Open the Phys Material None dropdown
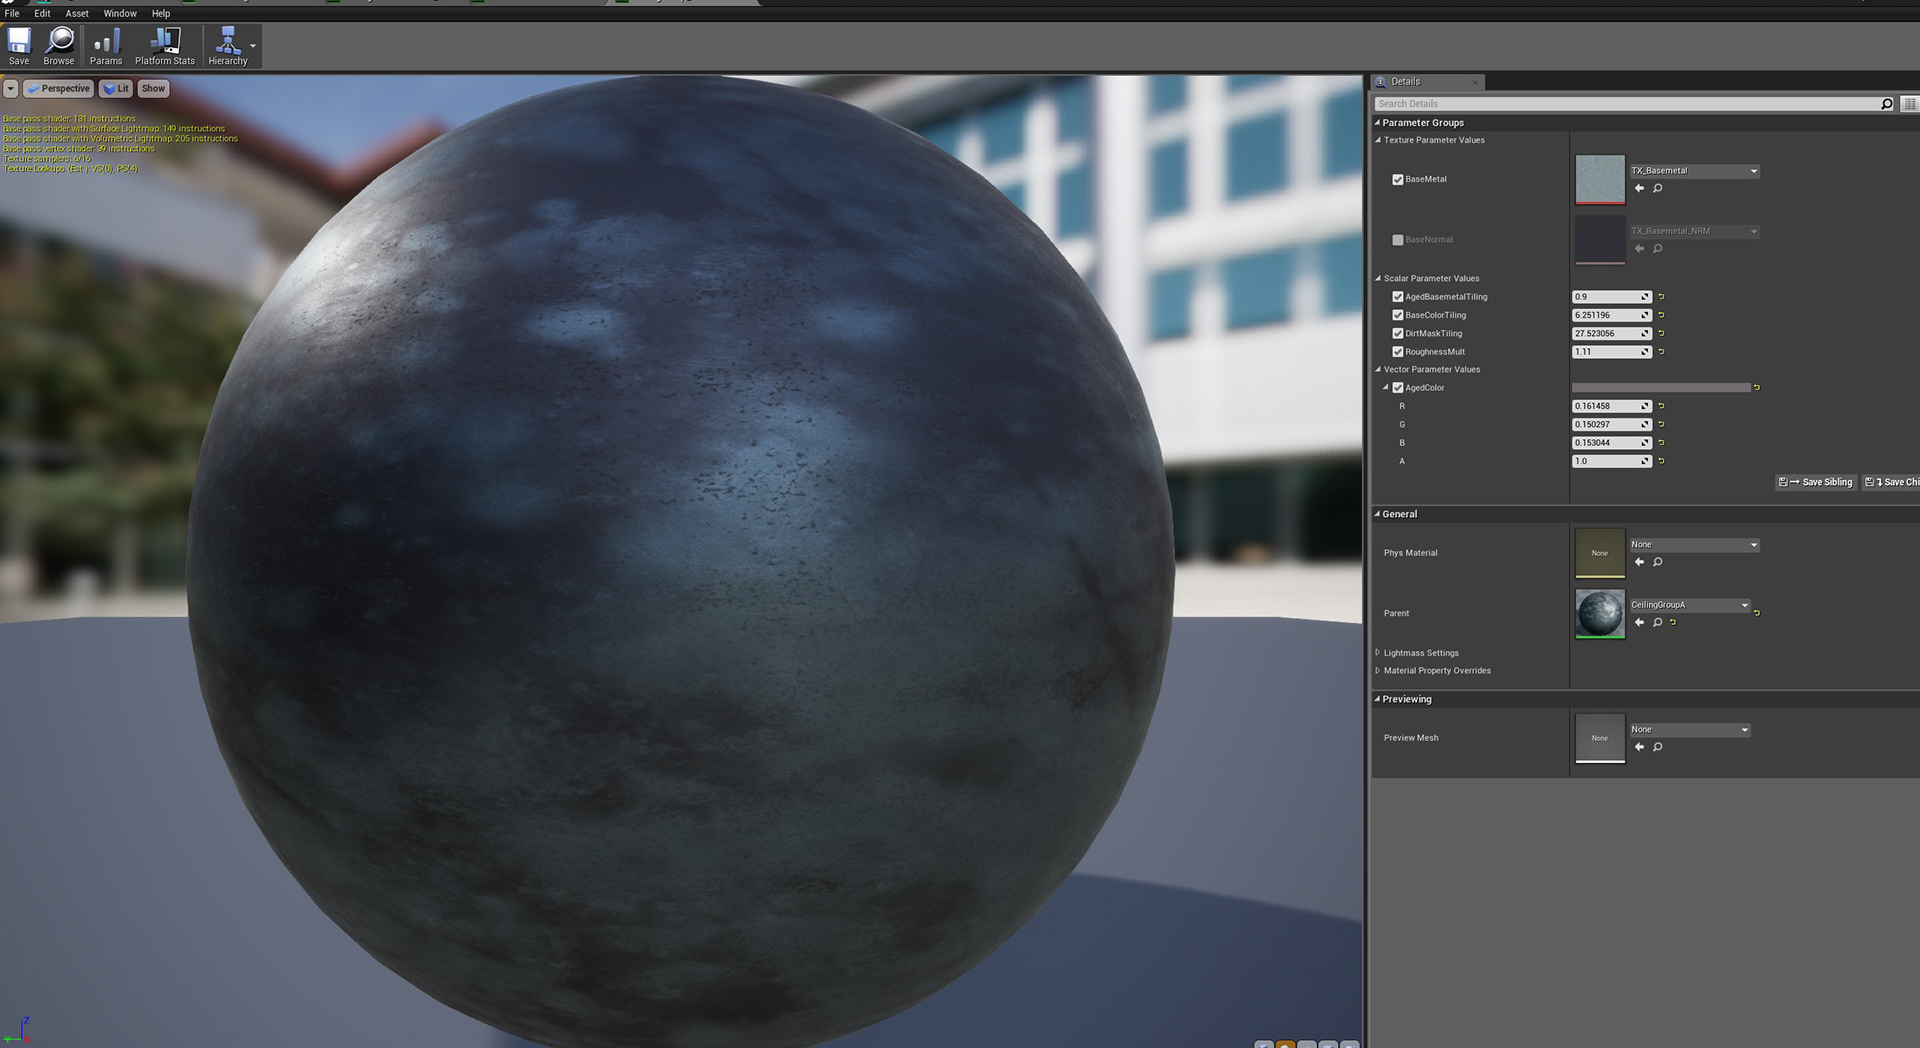1920x1048 pixels. 1694,545
